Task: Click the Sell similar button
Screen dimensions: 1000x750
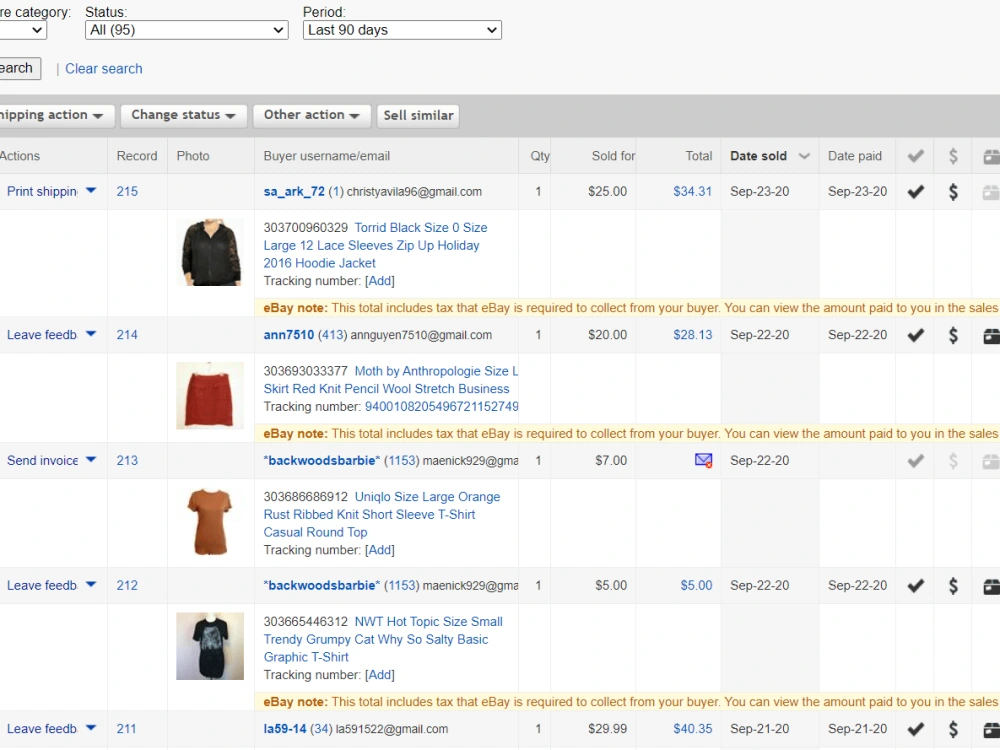Action: 418,115
